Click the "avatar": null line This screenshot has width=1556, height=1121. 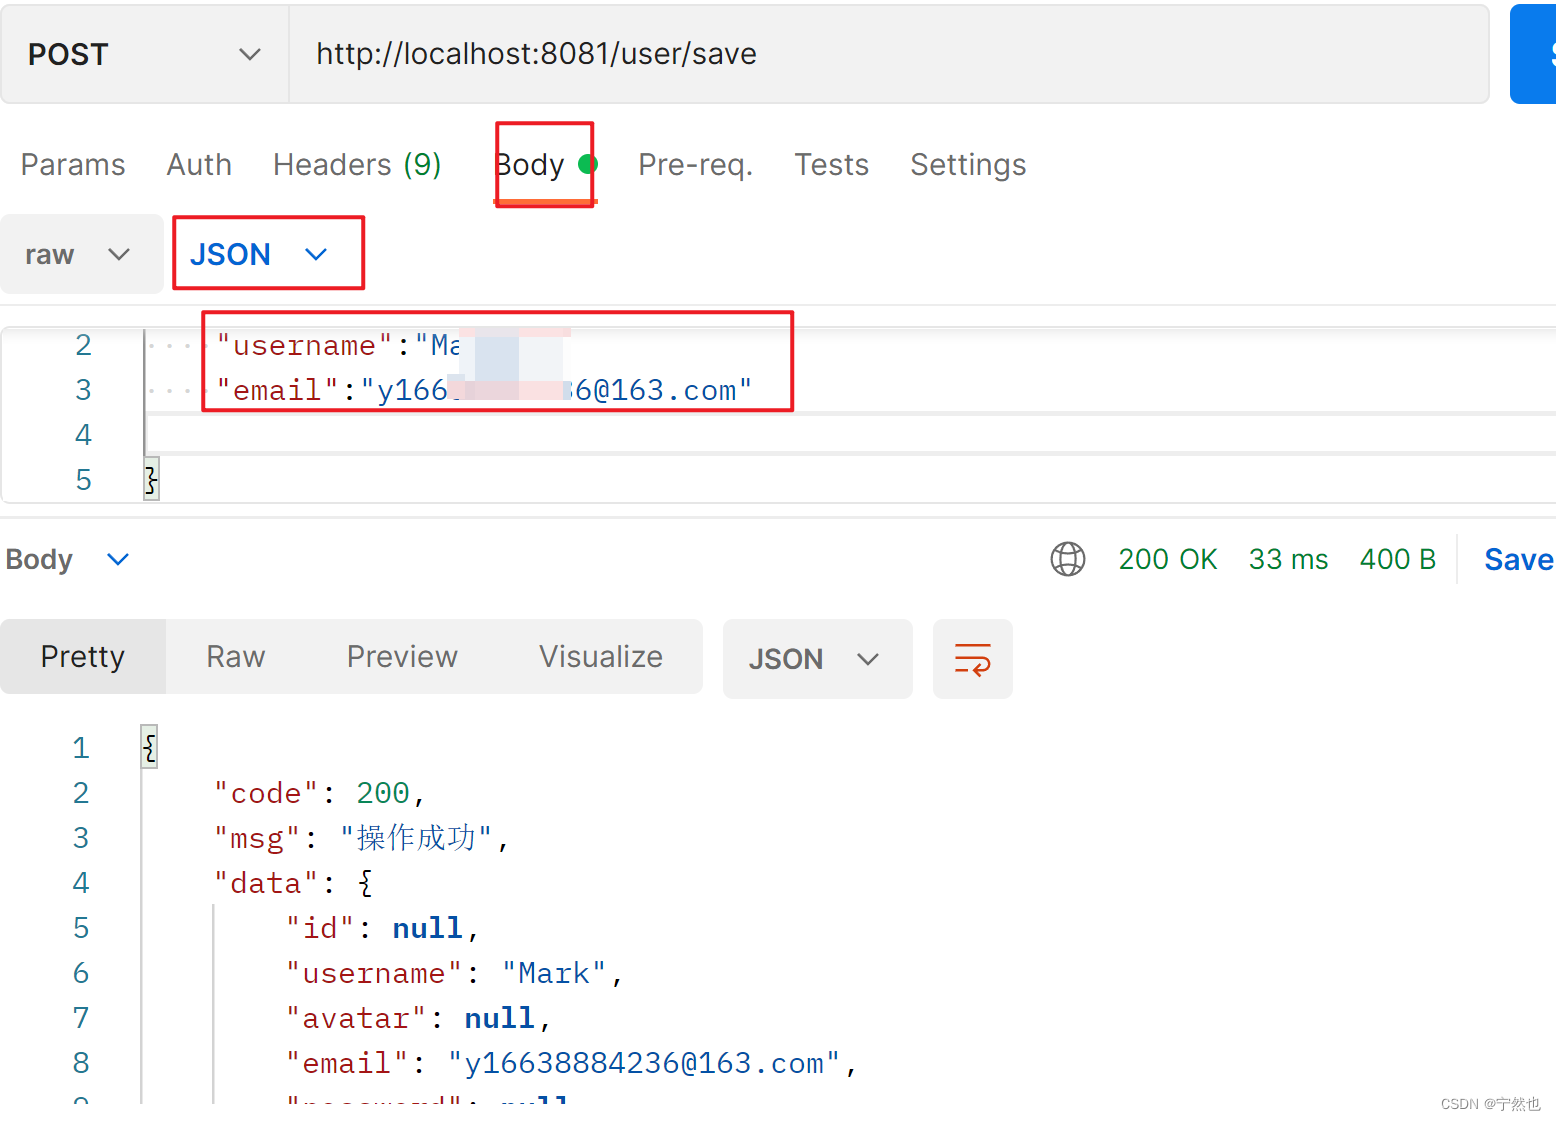tap(419, 1018)
